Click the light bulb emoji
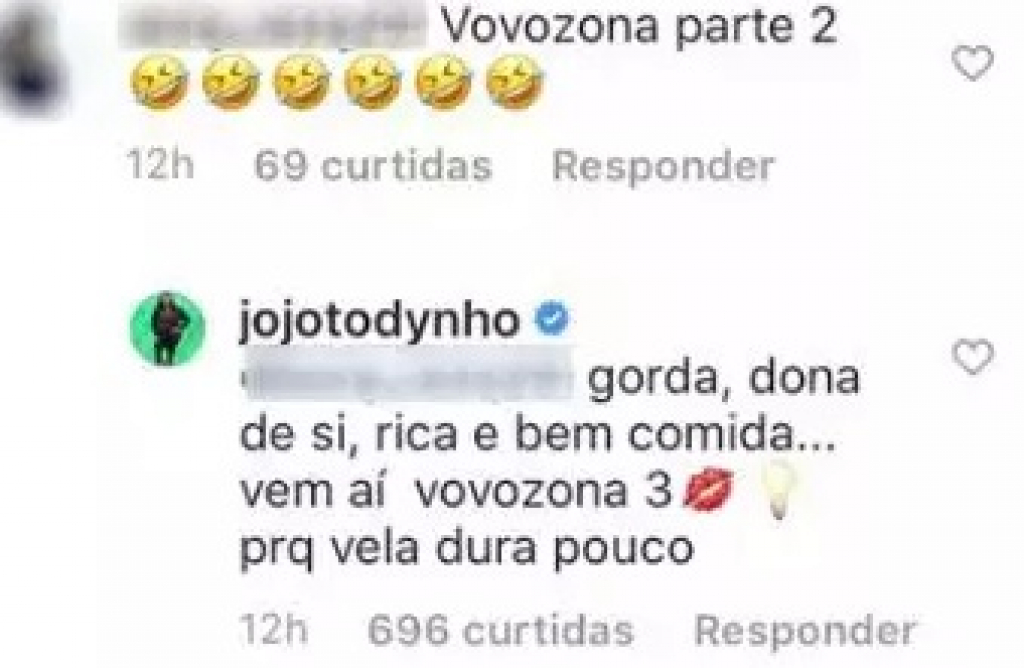This screenshot has height=668, width=1024. click(x=777, y=494)
